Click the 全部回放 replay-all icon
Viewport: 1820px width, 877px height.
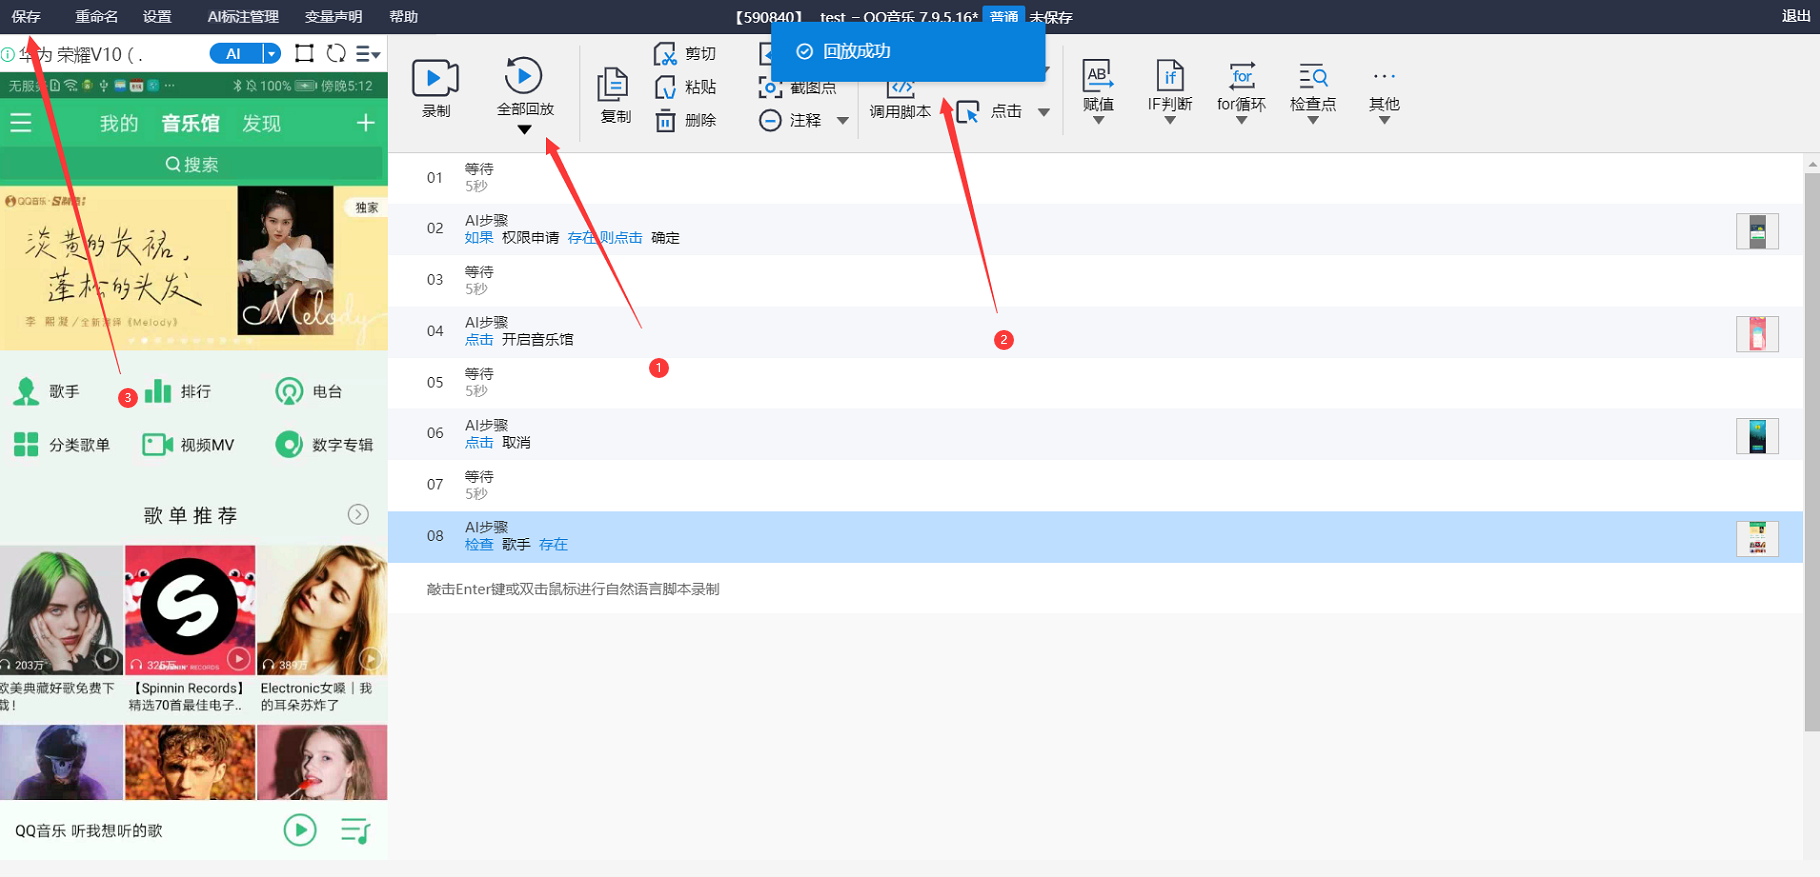pyautogui.click(x=523, y=76)
